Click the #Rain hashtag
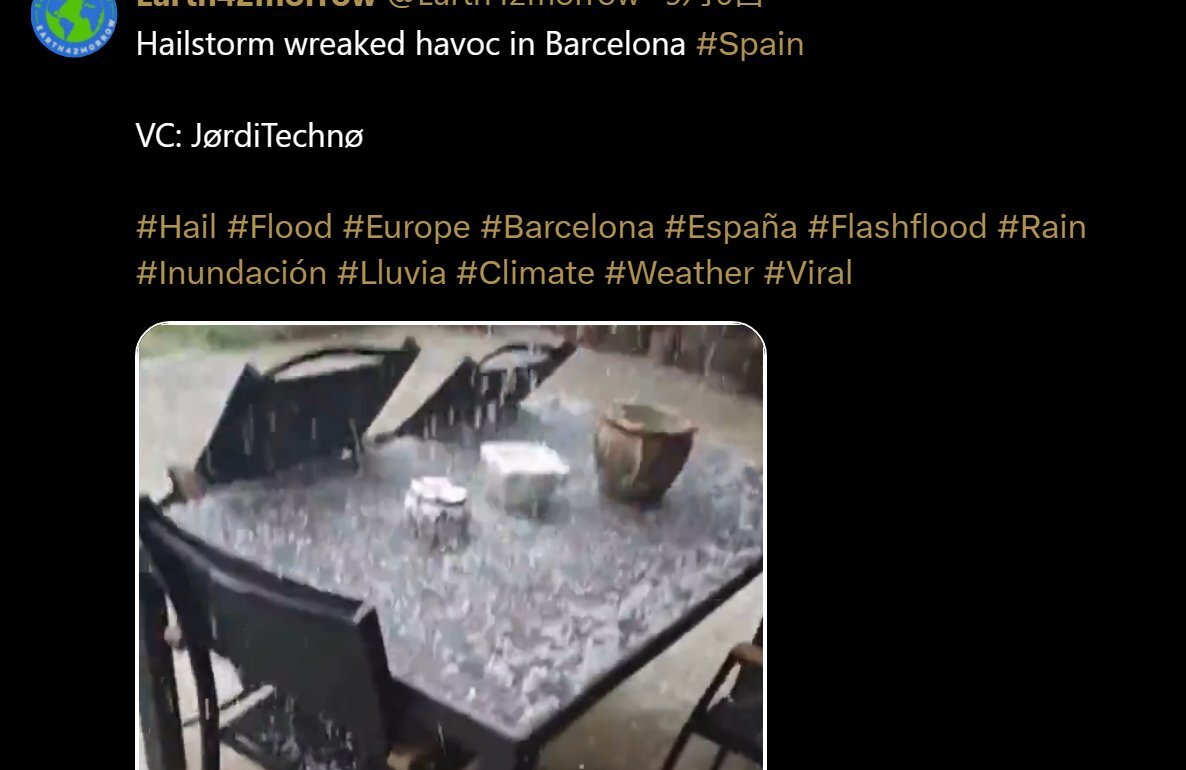 pos(1042,227)
